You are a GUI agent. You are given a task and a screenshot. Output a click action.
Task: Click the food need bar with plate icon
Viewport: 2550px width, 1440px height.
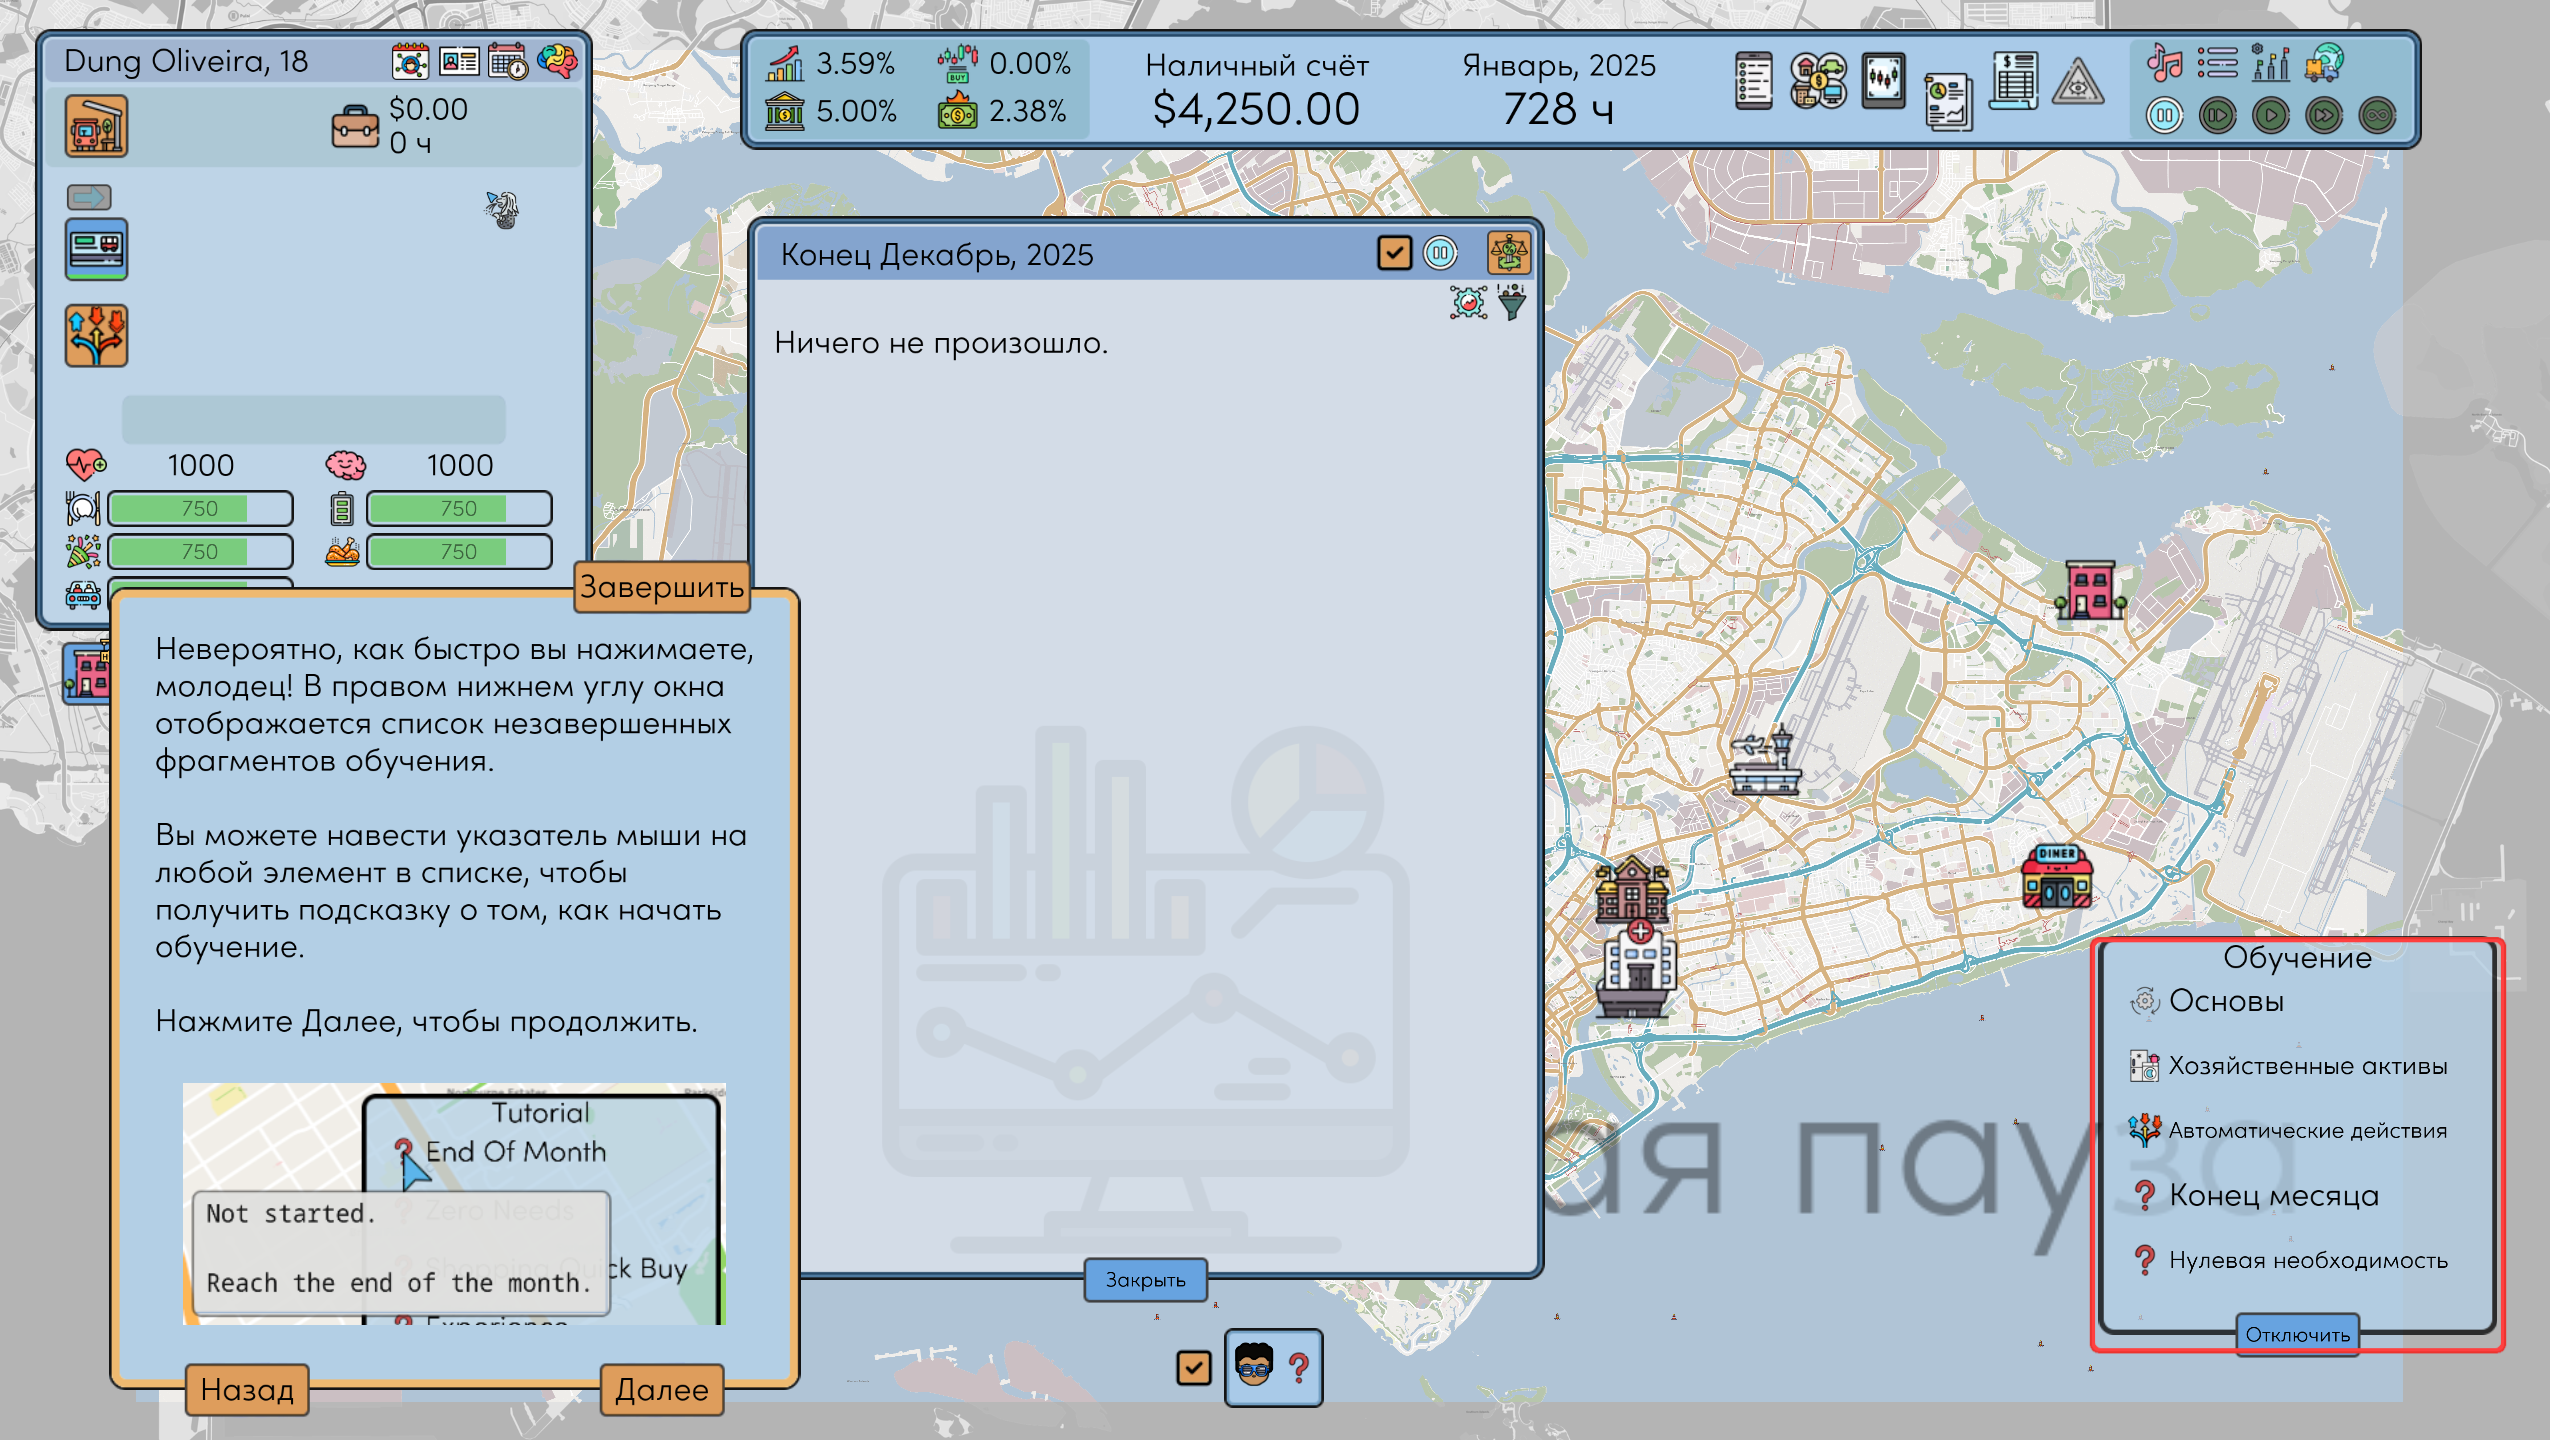click(200, 509)
